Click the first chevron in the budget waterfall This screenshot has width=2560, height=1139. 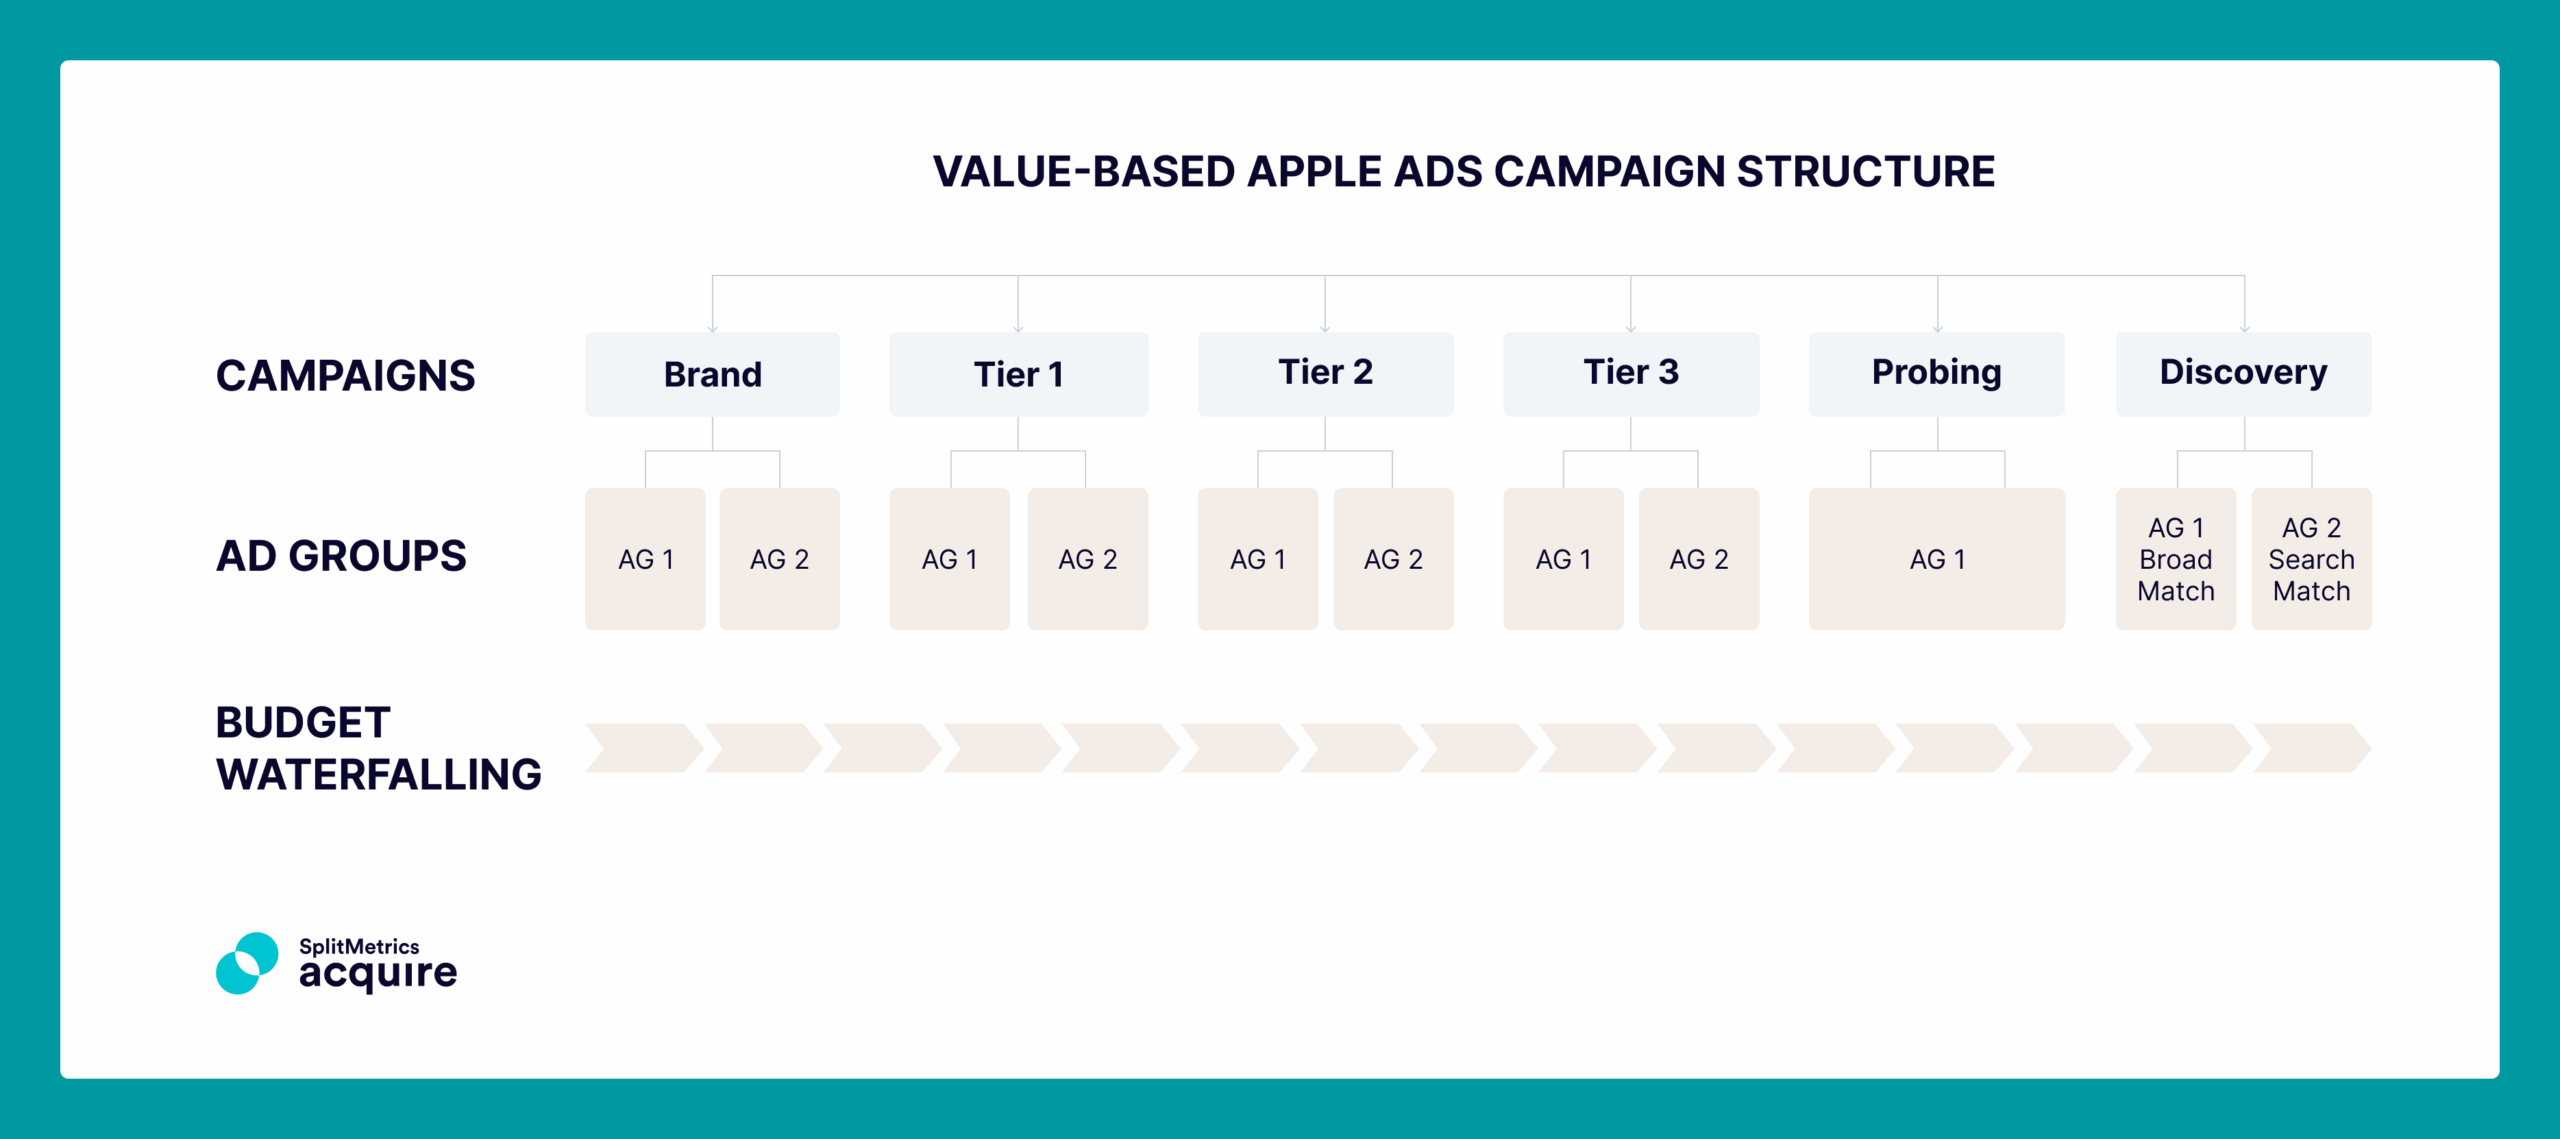[643, 748]
